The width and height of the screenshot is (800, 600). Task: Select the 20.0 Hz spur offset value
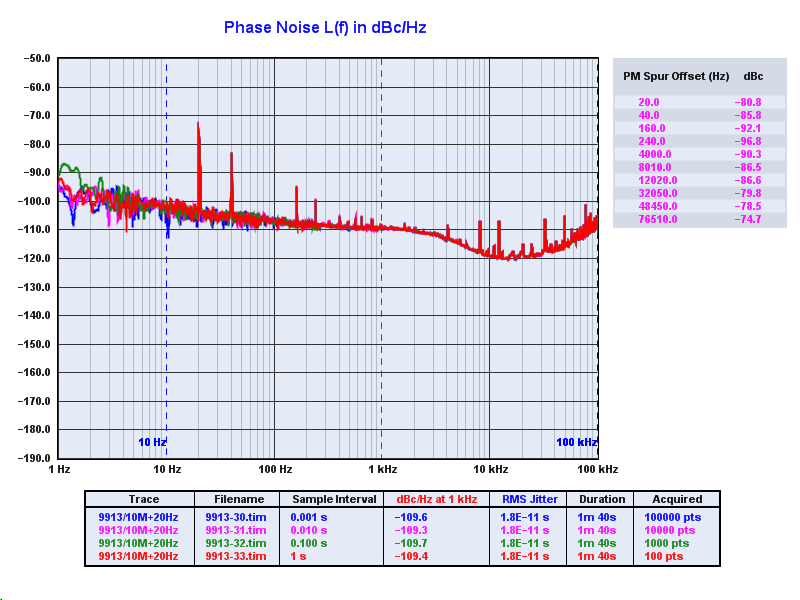click(x=648, y=103)
